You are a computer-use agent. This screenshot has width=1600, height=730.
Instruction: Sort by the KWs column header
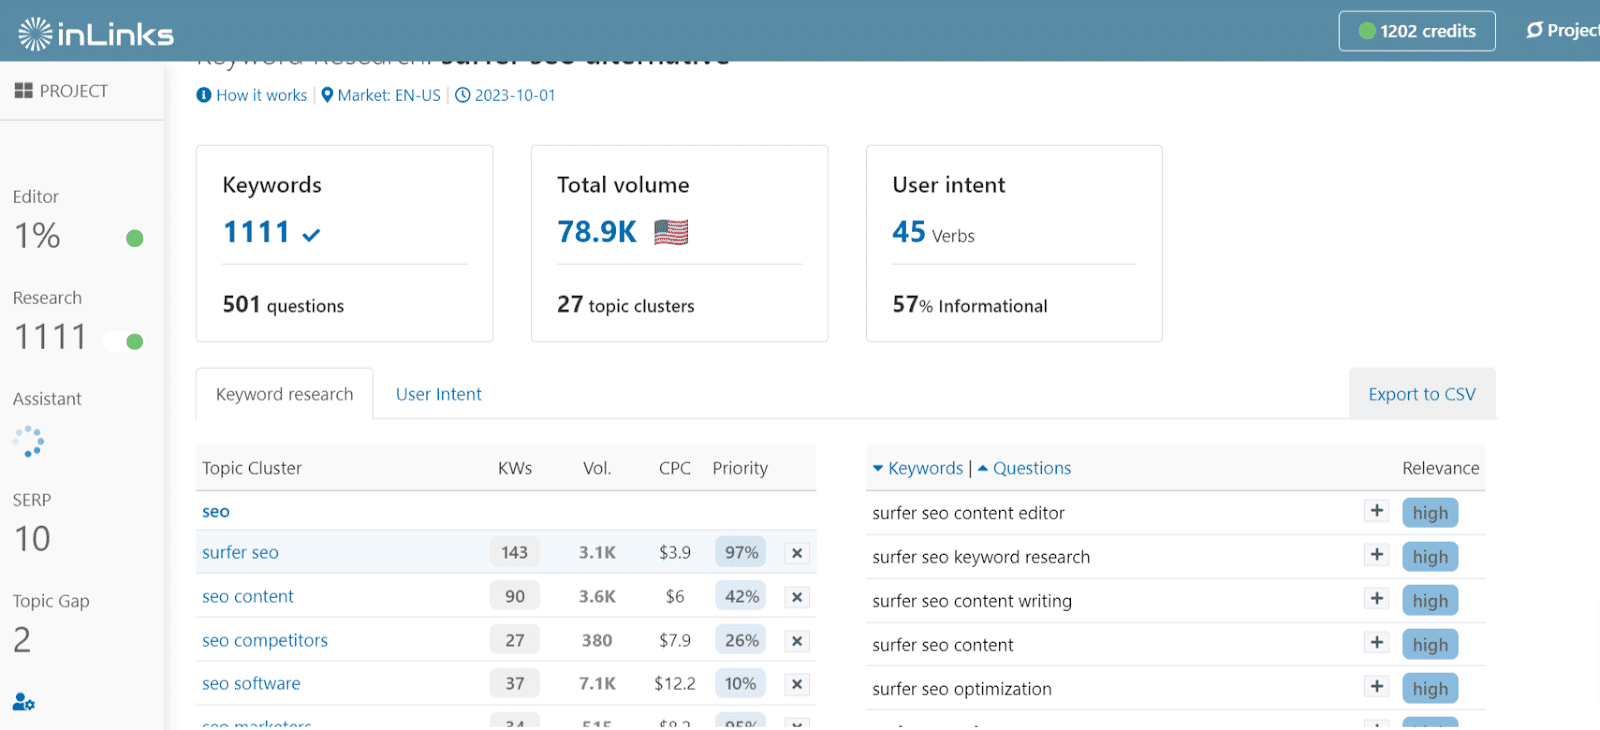(515, 468)
